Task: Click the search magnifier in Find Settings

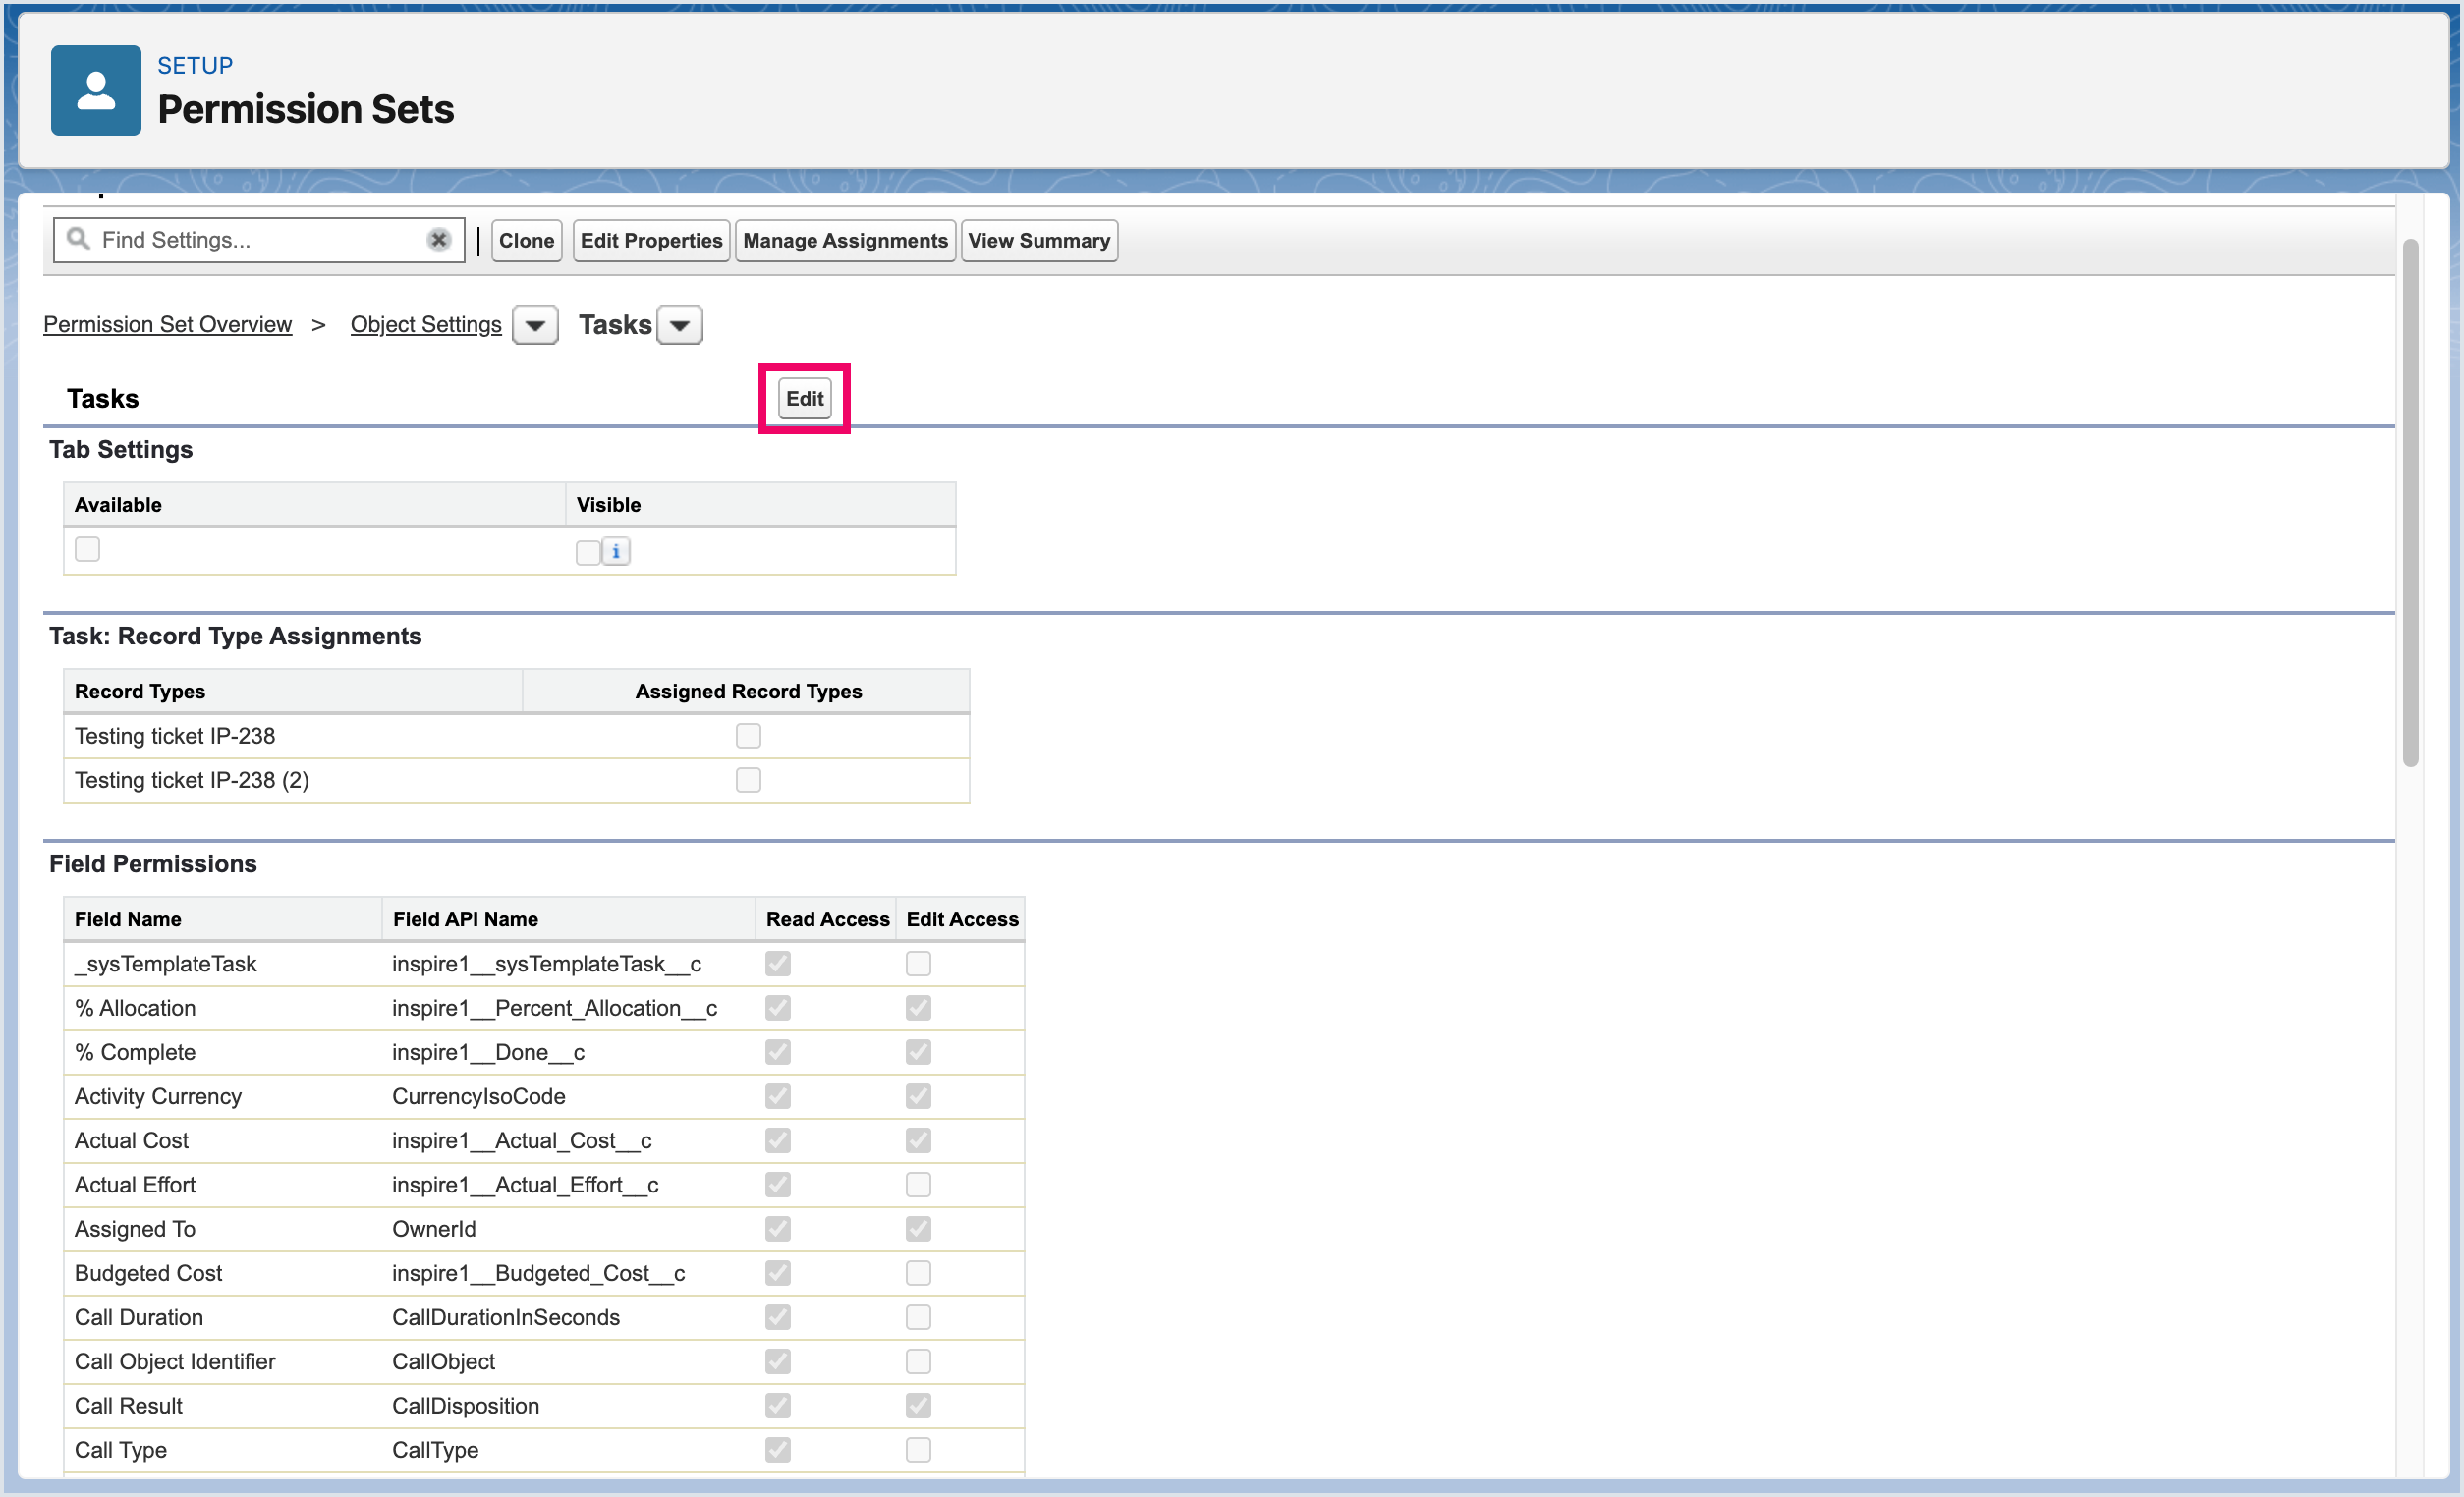Action: coord(78,239)
